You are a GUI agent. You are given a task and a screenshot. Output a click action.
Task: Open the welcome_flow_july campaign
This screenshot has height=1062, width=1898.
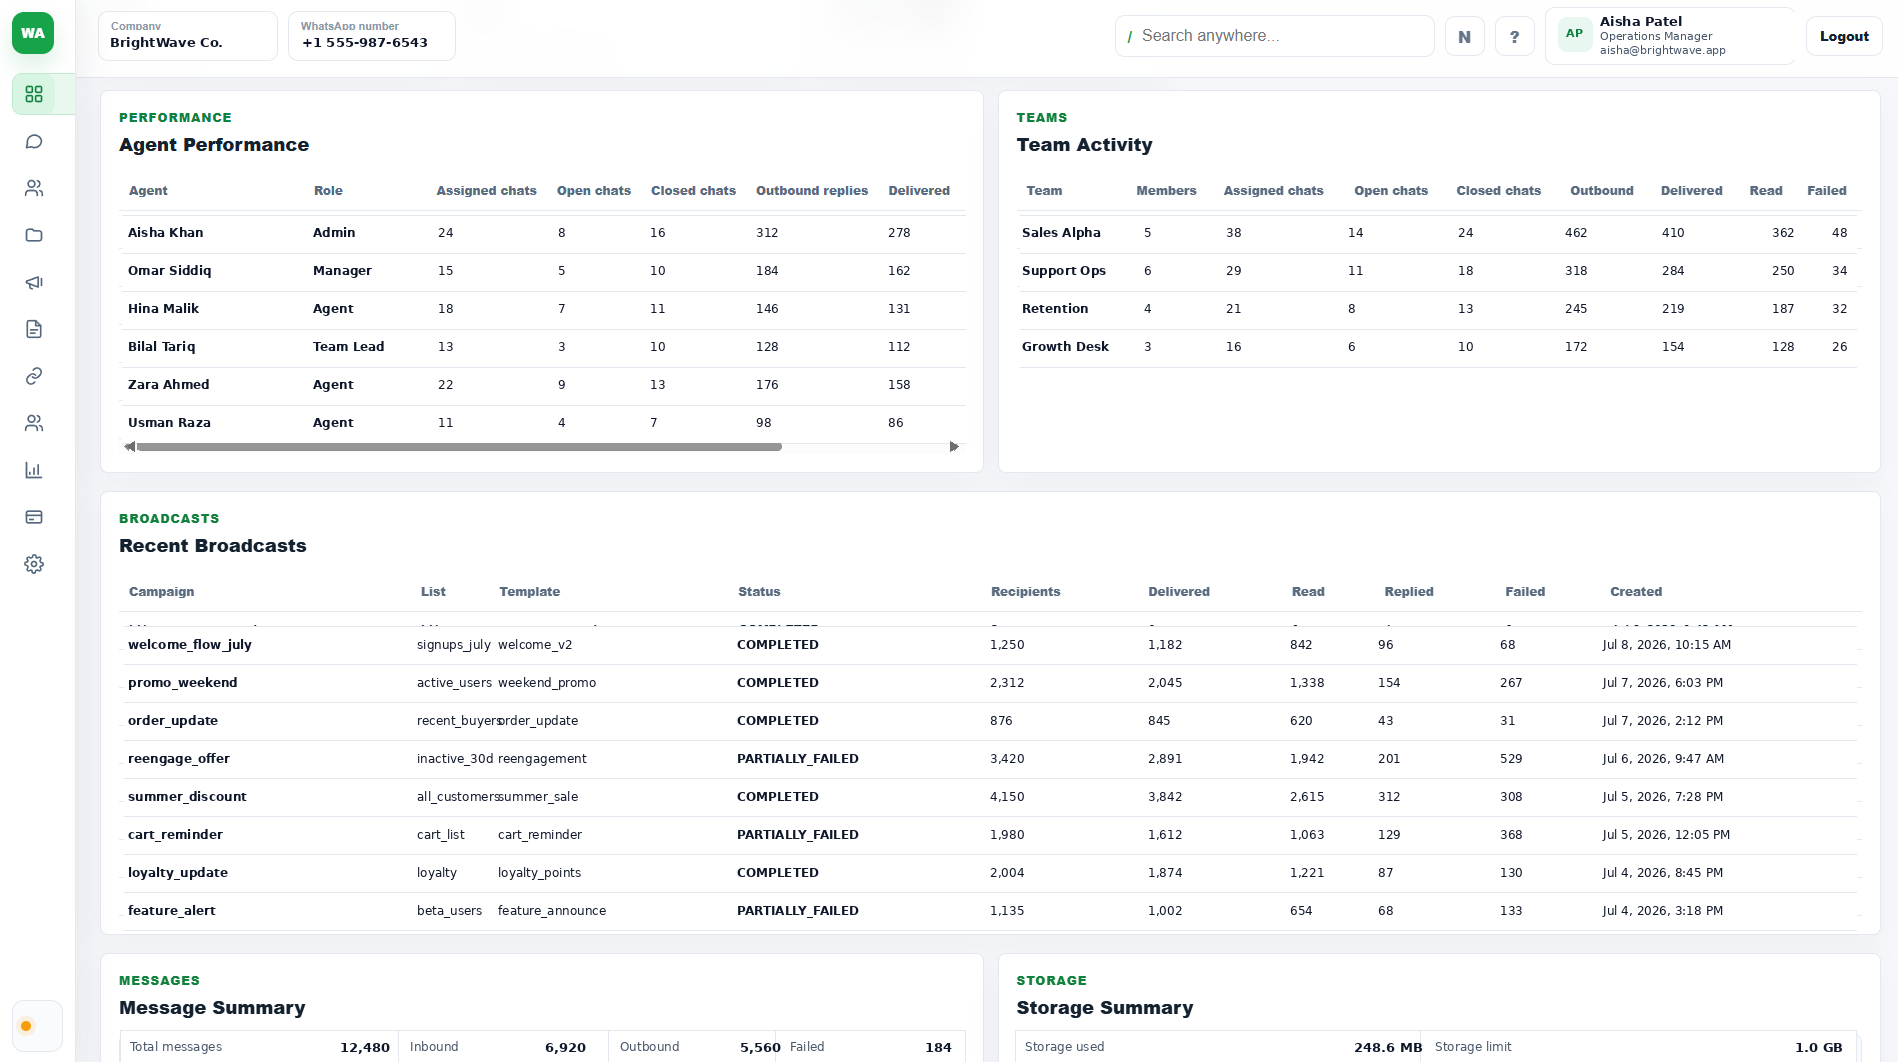pos(190,645)
